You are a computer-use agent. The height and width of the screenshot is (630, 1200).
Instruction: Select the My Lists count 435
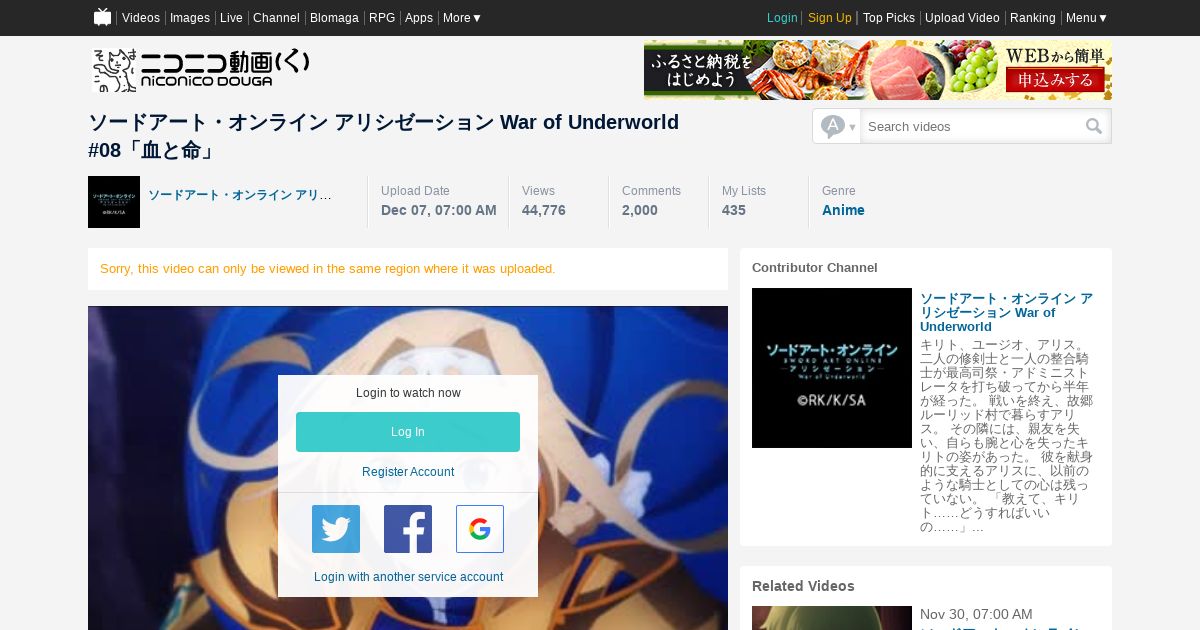(734, 210)
